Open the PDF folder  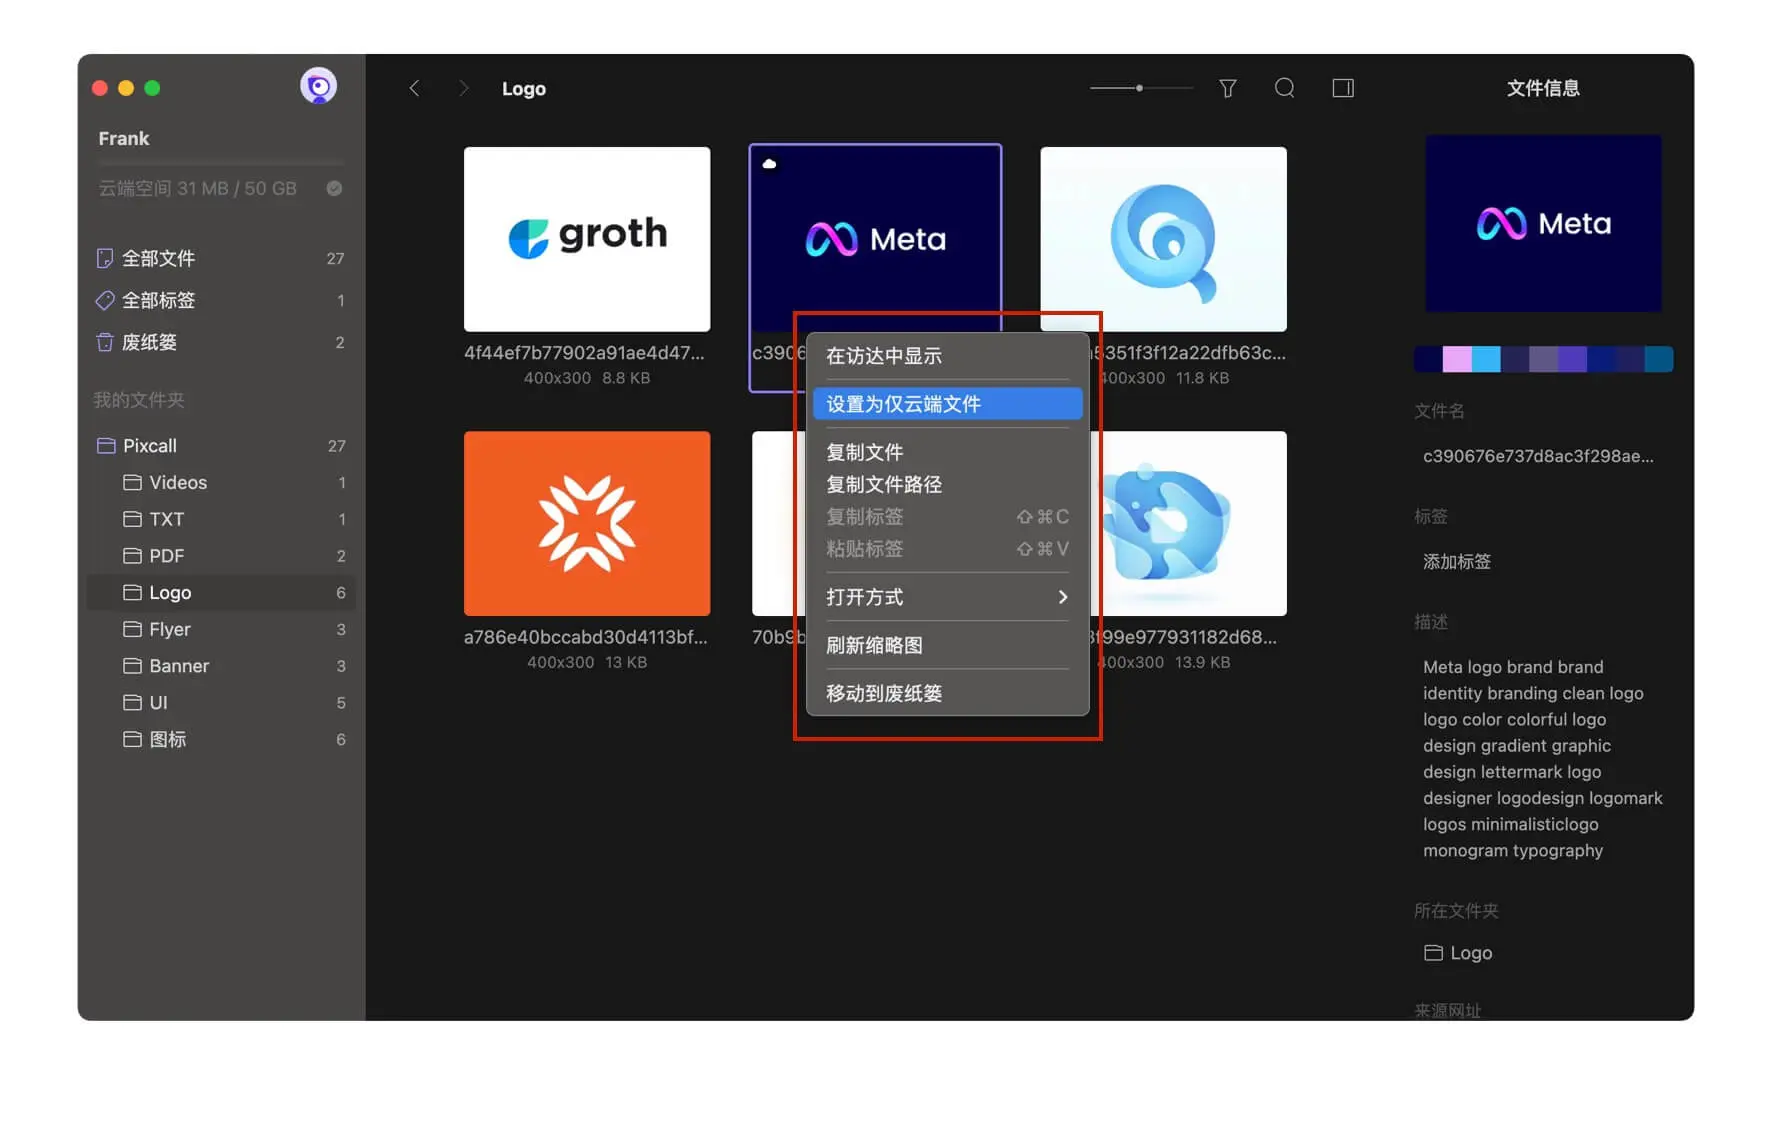(x=220, y=555)
